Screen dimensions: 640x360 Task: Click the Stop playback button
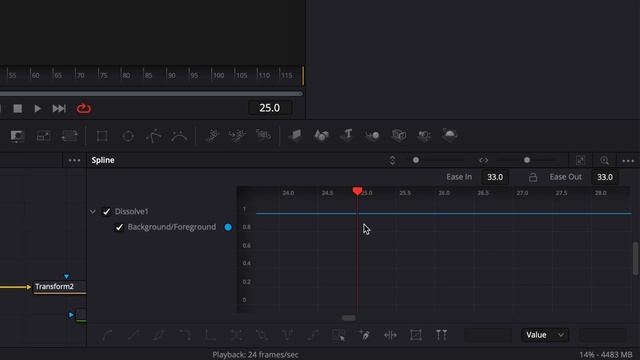coord(18,109)
